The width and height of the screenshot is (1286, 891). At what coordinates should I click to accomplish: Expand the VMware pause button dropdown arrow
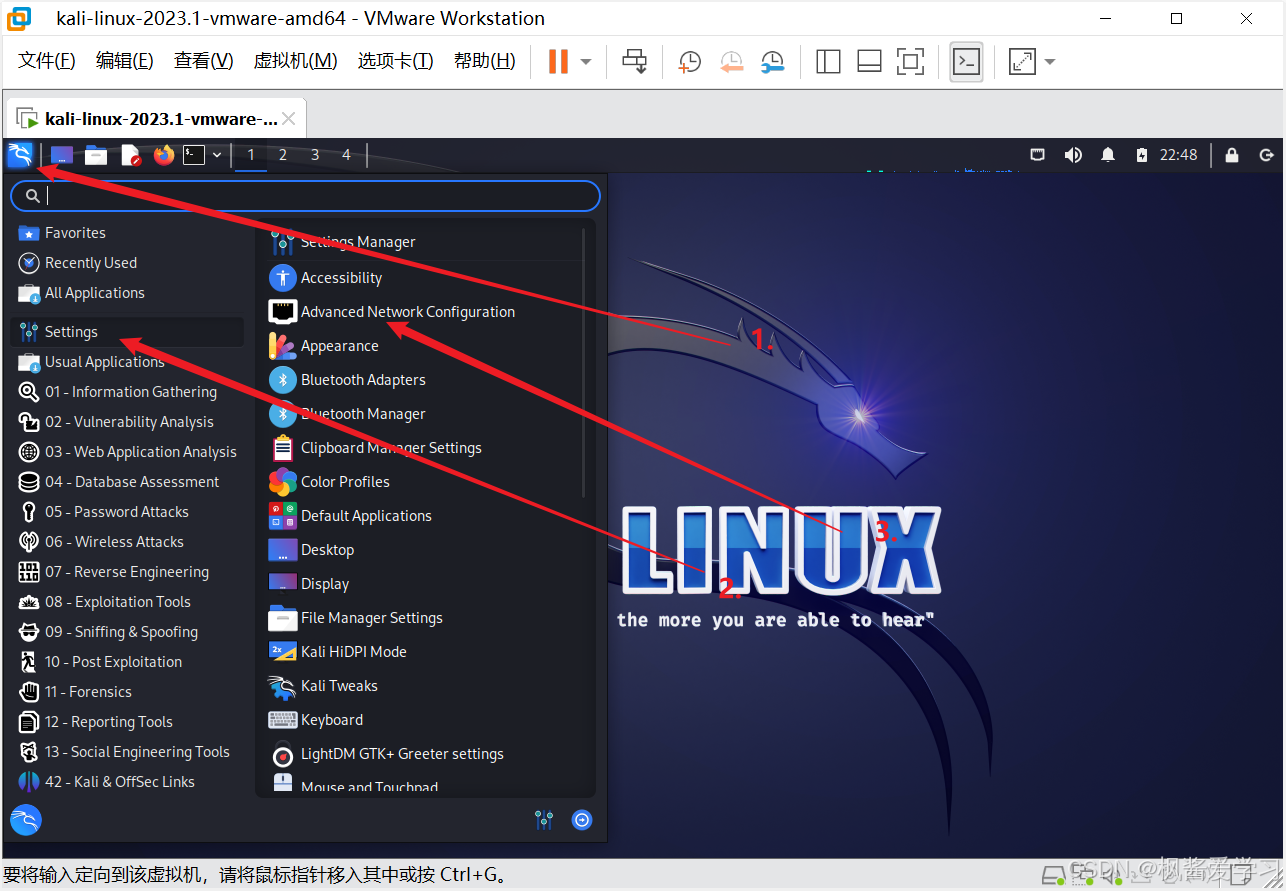[586, 62]
